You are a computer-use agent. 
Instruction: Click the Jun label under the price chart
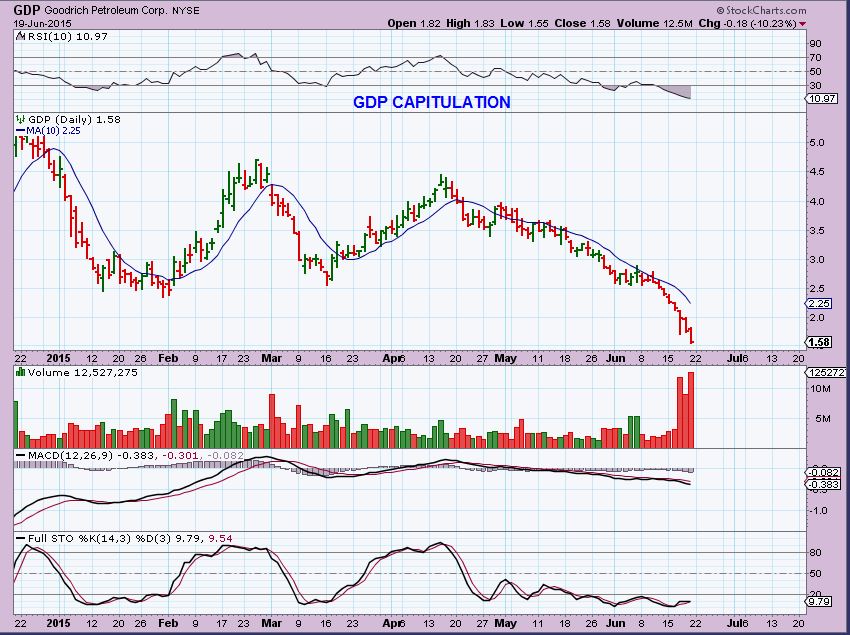coord(615,358)
